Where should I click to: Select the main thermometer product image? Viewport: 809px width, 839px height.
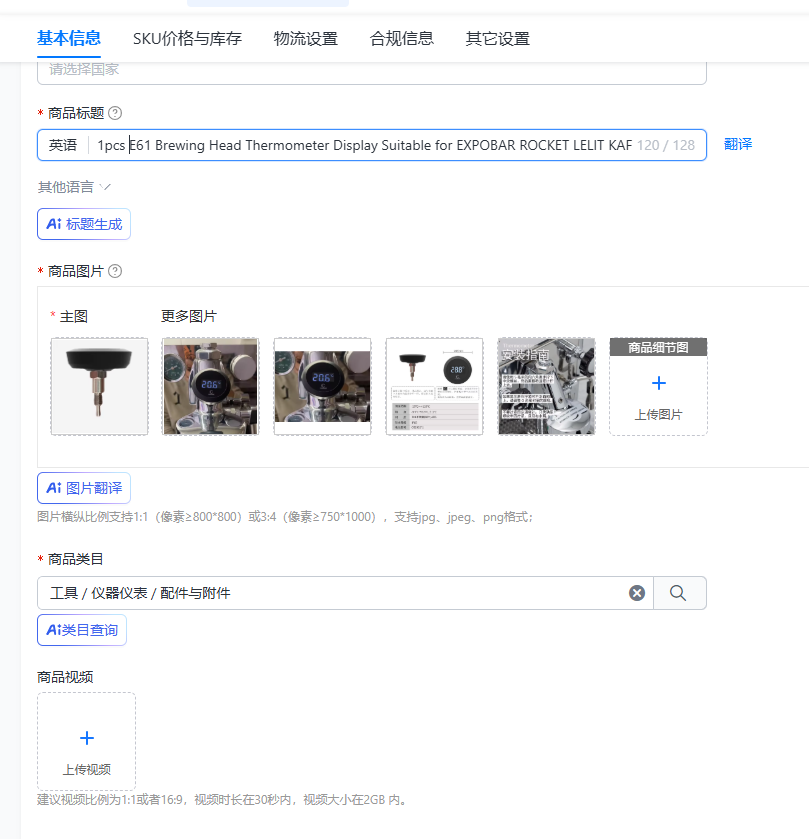100,386
